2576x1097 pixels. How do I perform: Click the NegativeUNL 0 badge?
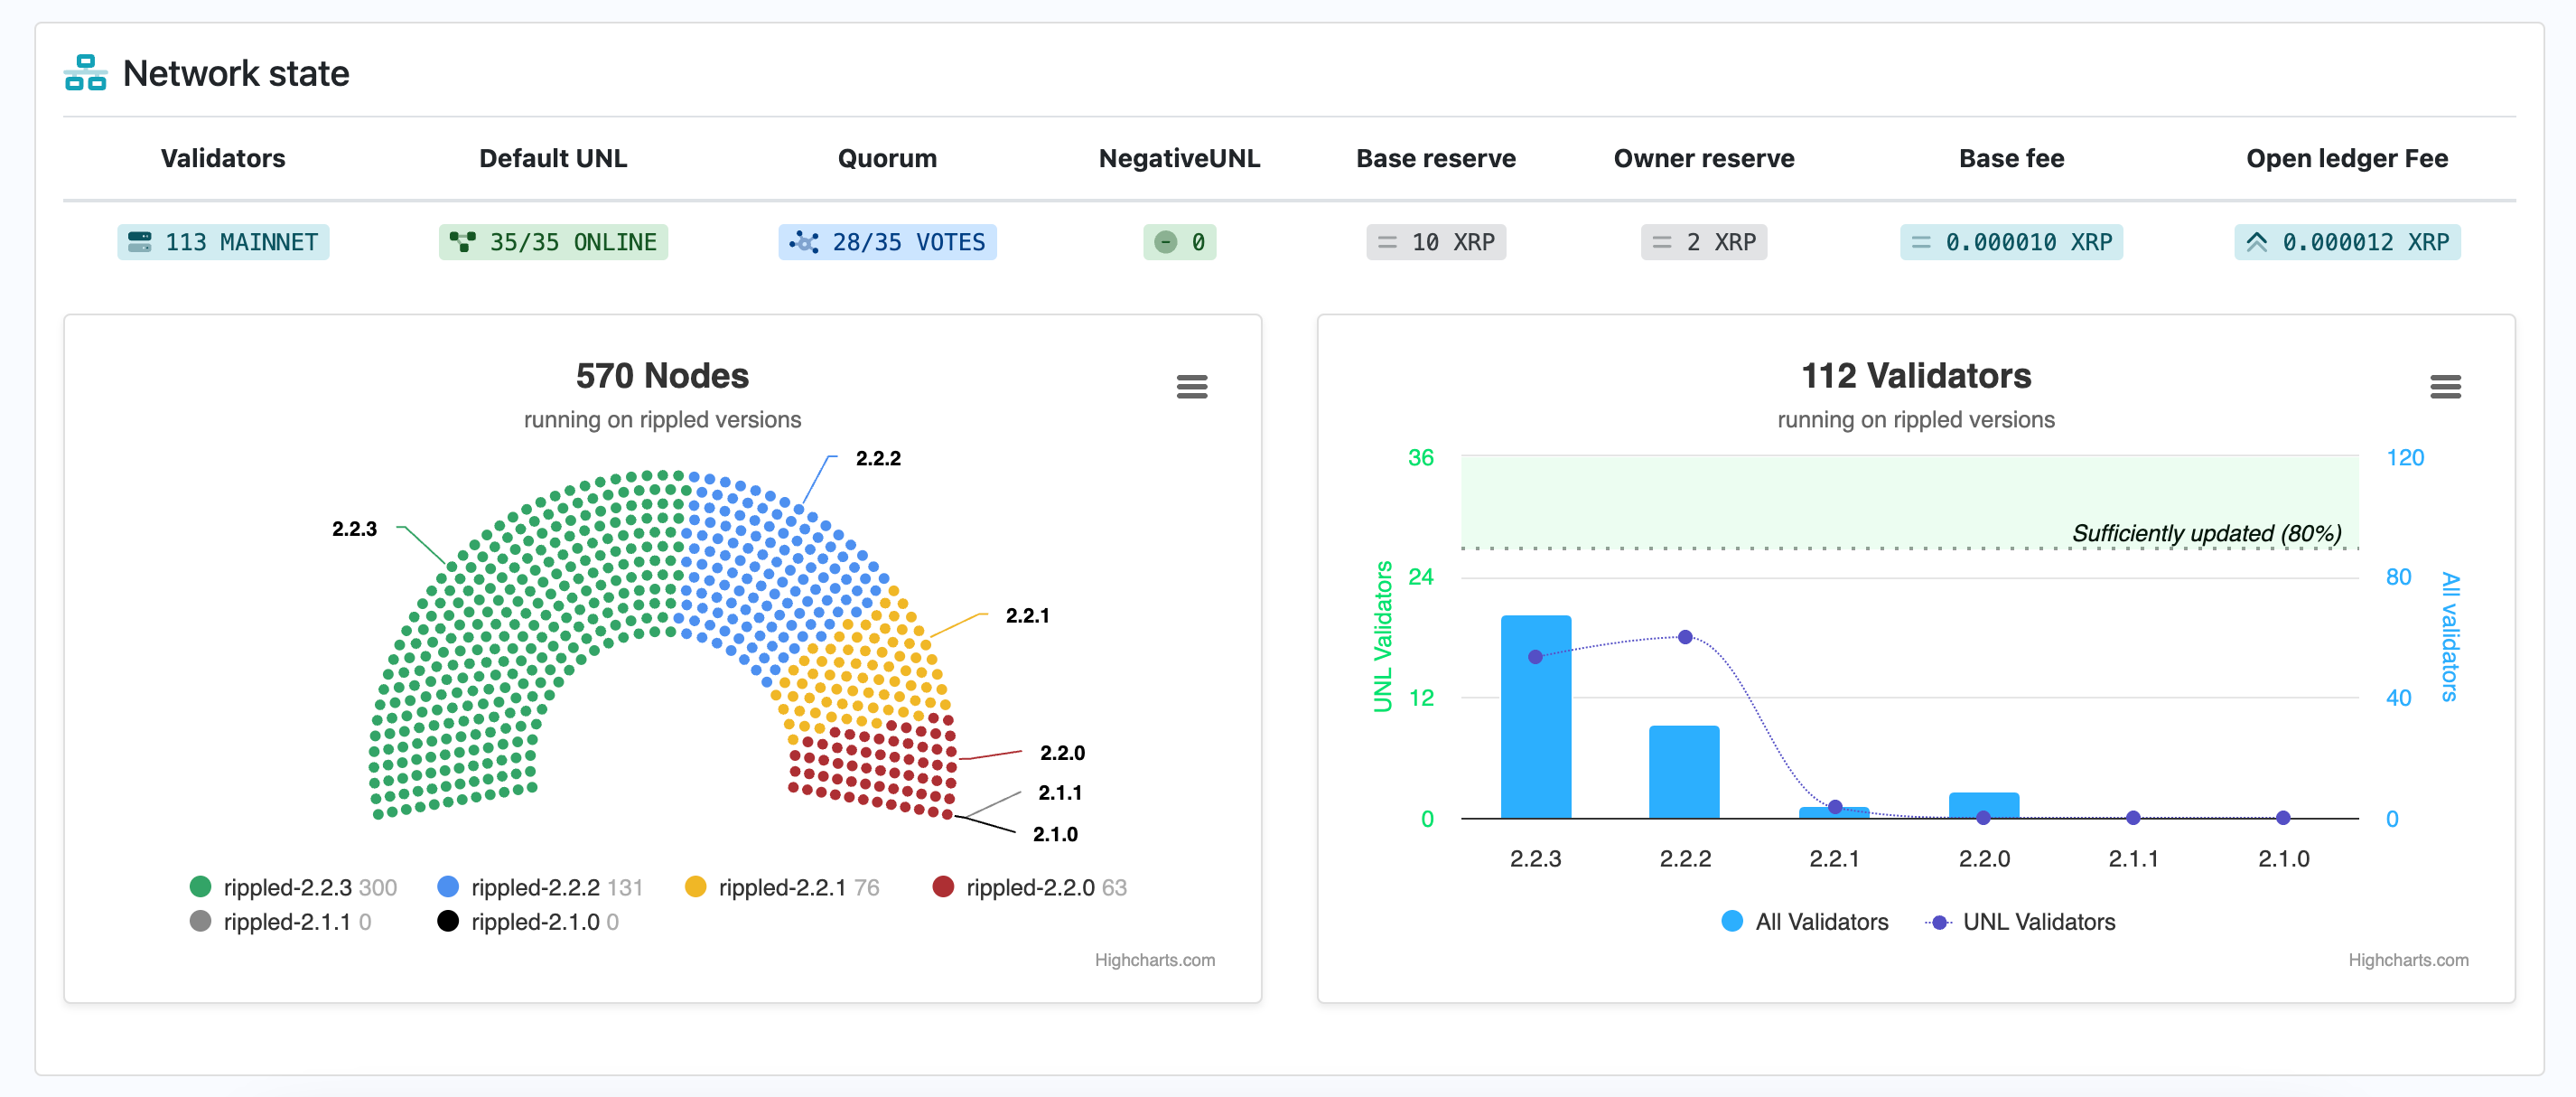1180,242
